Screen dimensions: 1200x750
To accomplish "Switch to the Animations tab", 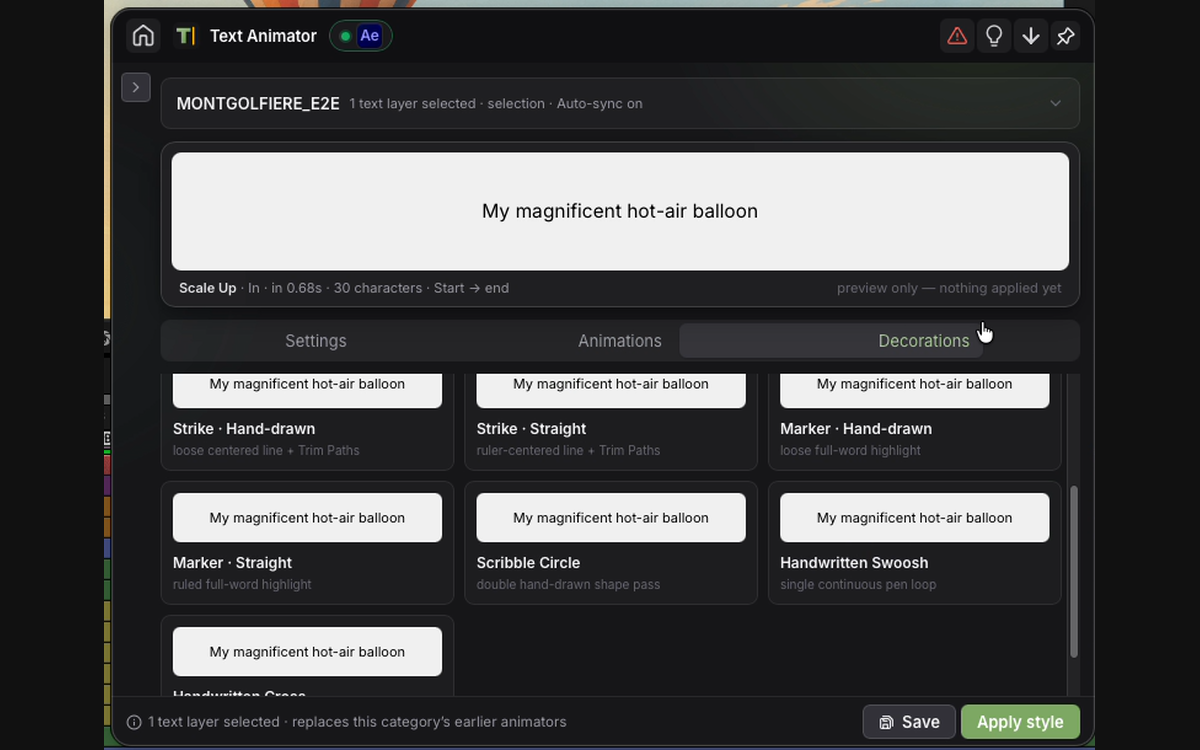I will [620, 341].
